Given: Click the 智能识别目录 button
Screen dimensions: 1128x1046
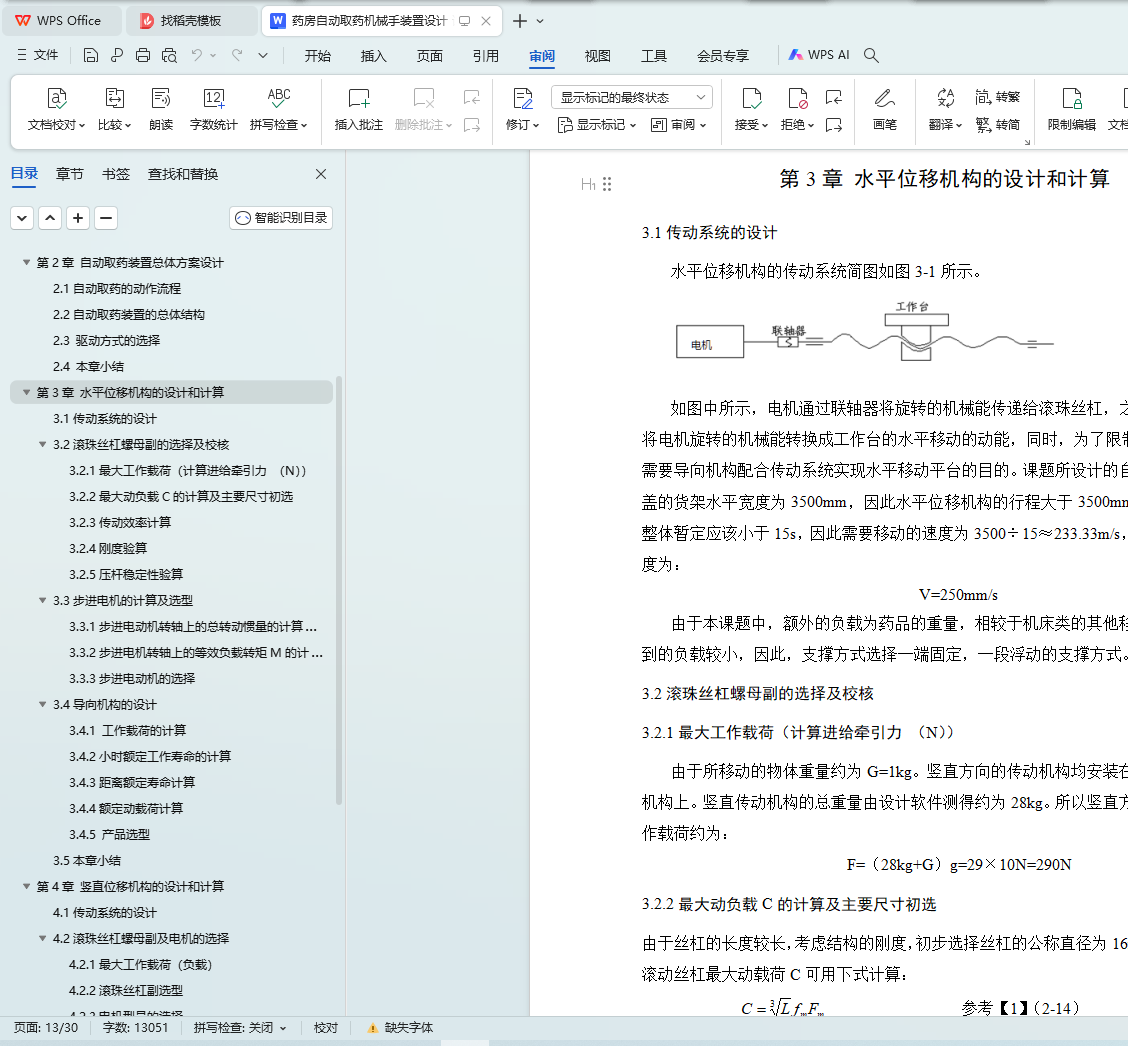Looking at the screenshot, I should coord(281,218).
